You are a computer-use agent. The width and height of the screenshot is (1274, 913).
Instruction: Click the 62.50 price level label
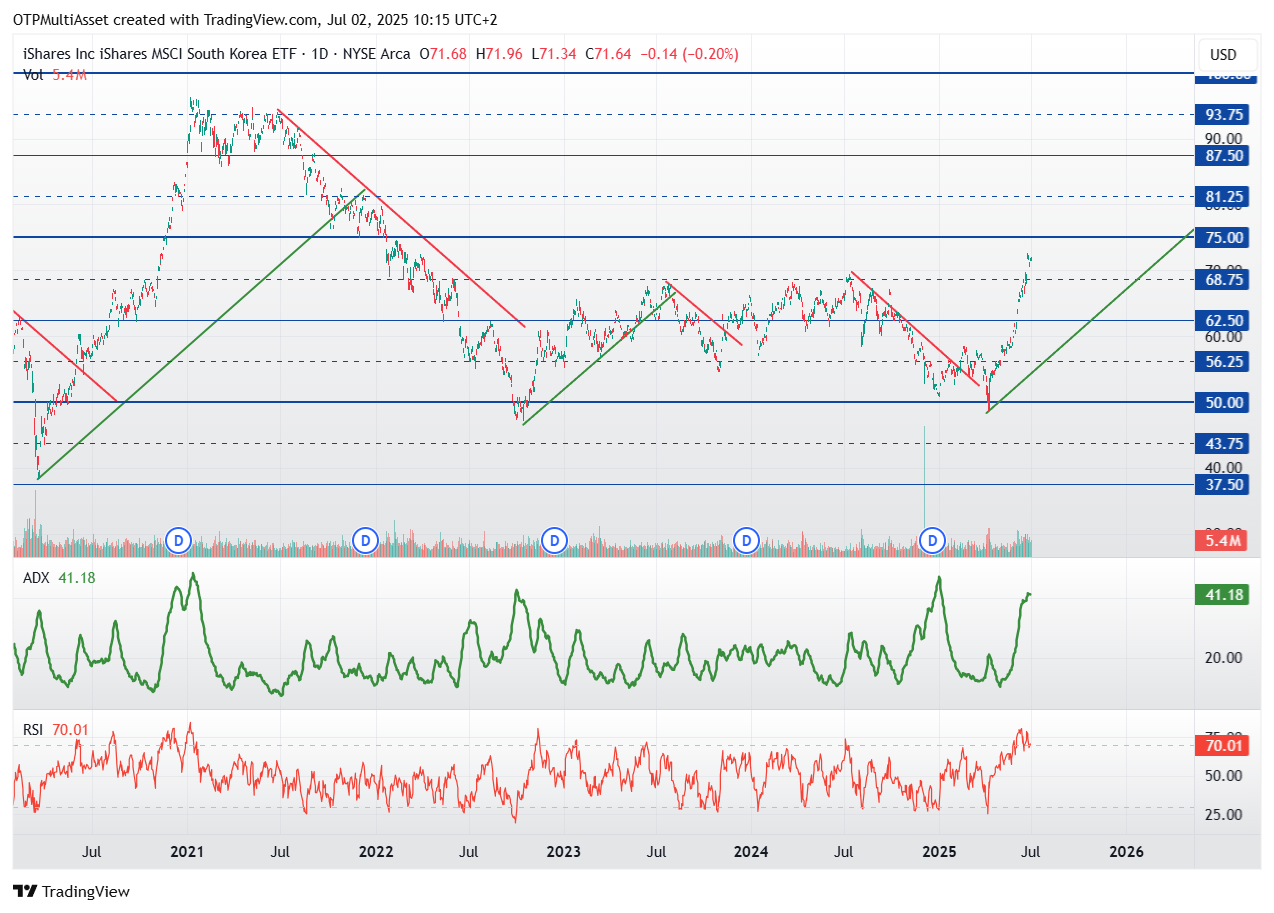[1223, 320]
